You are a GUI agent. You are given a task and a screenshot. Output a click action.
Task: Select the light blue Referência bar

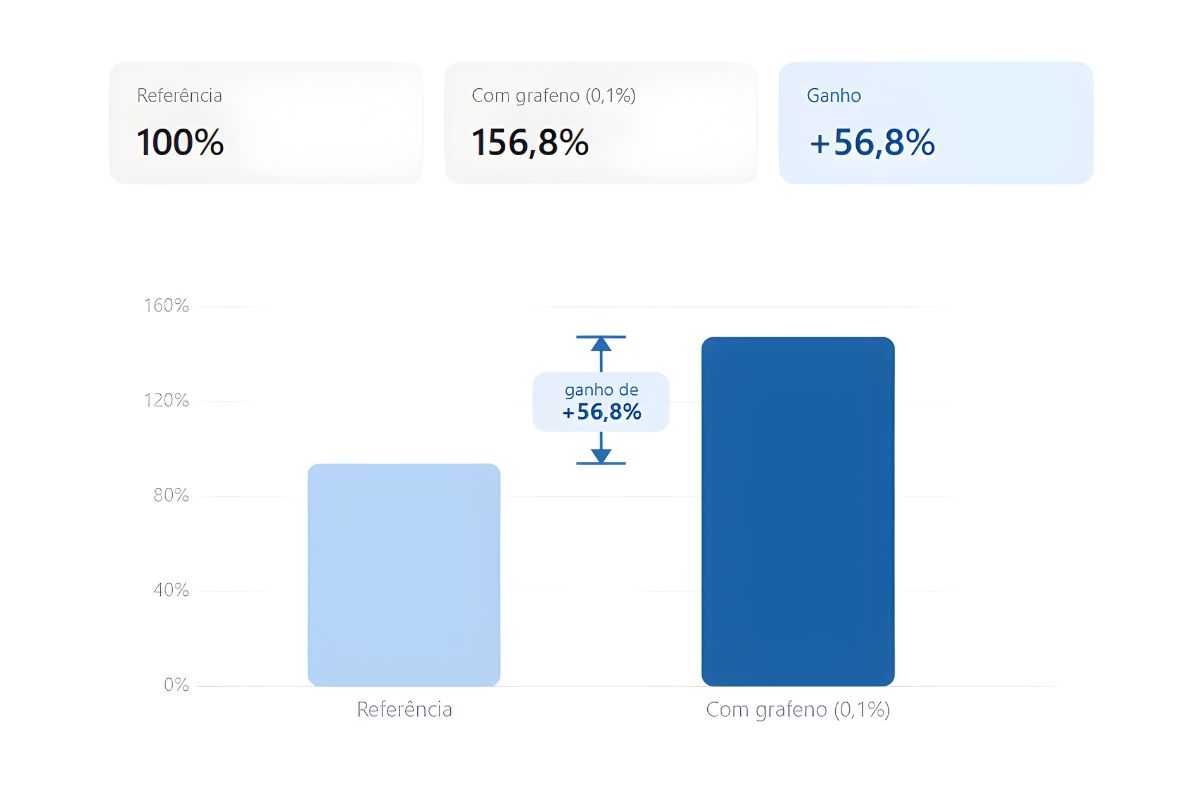[x=404, y=575]
